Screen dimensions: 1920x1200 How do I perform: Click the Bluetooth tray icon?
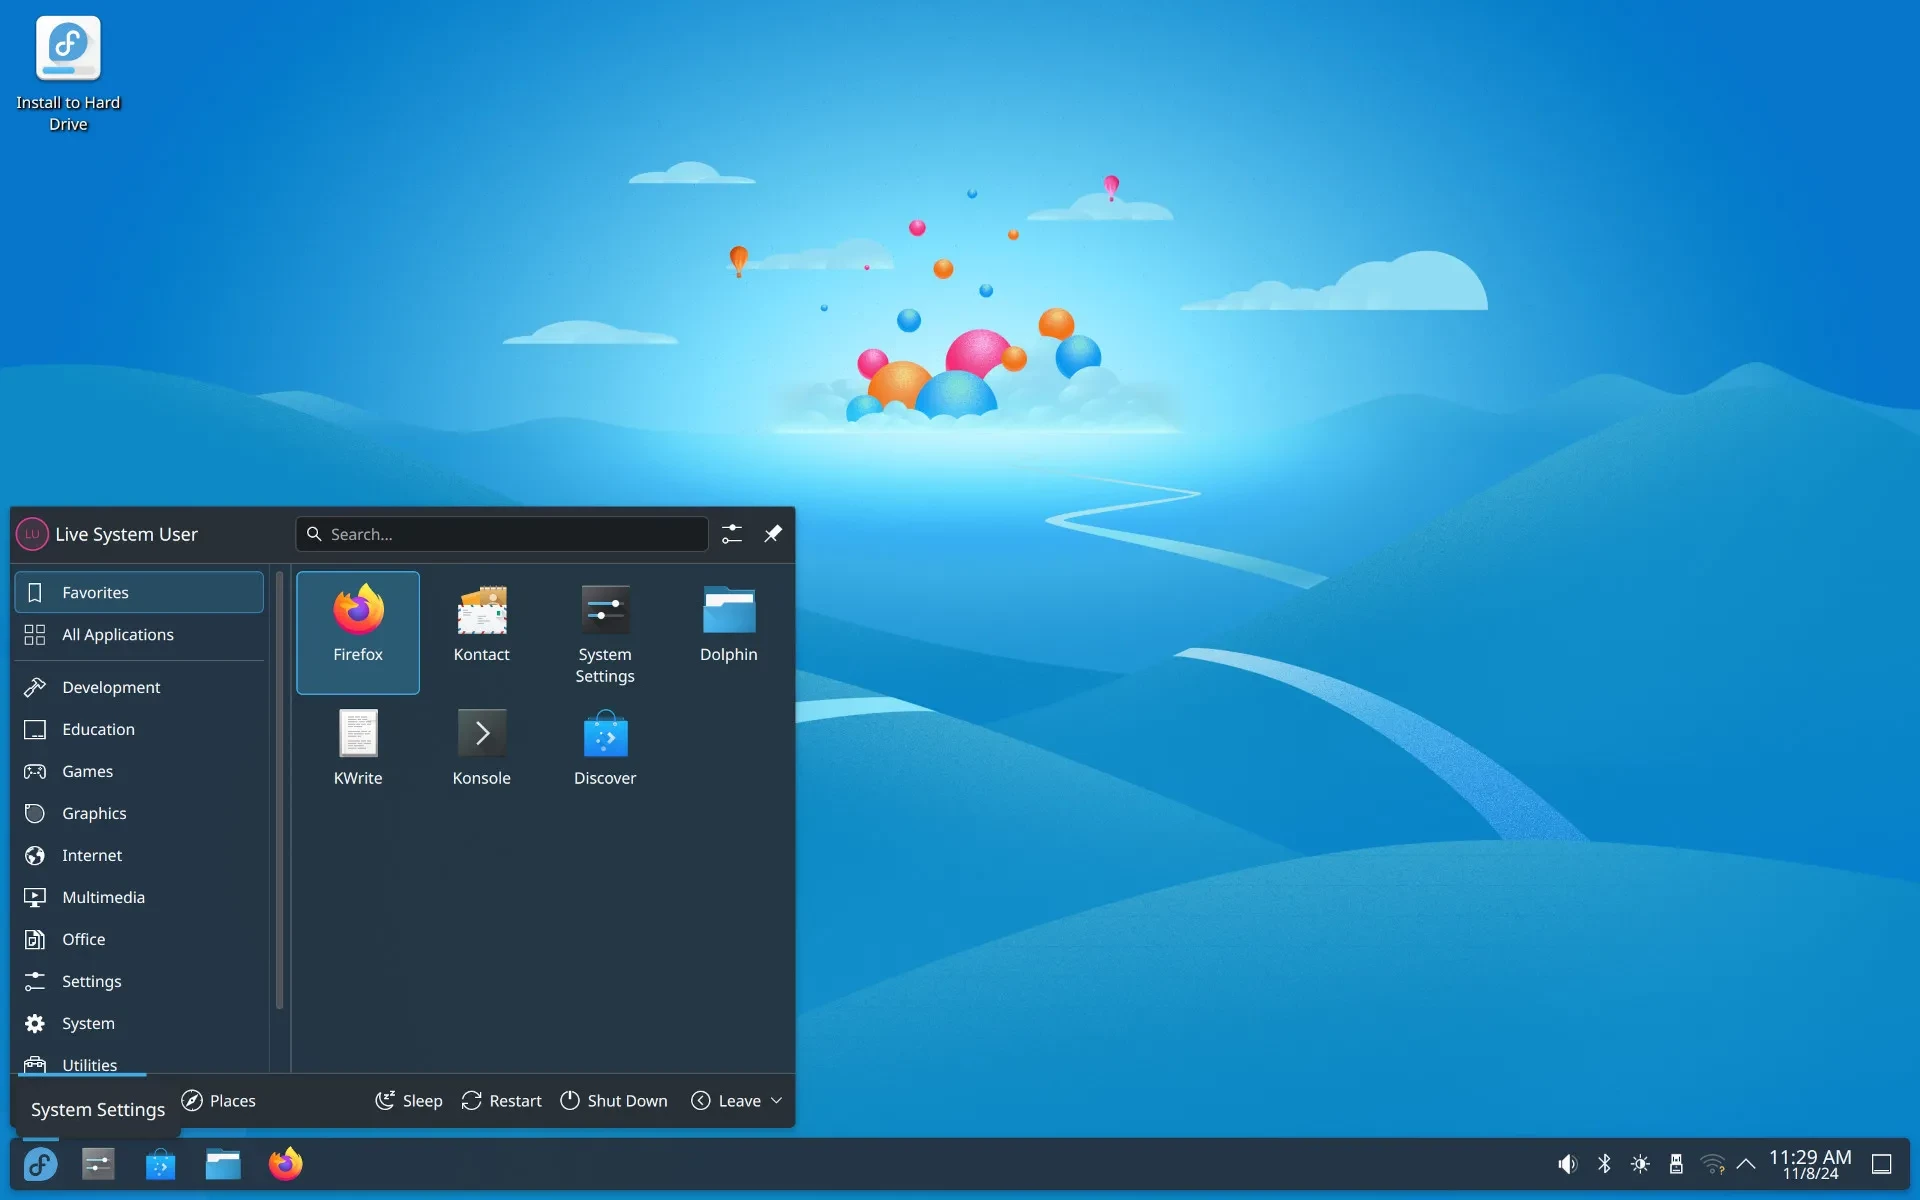coord(1604,1164)
